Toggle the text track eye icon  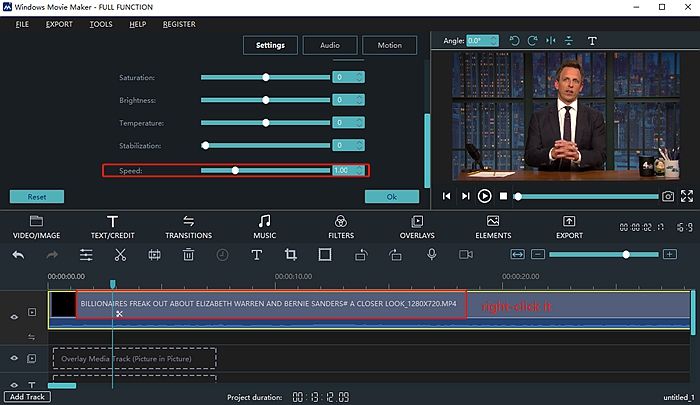[14, 385]
